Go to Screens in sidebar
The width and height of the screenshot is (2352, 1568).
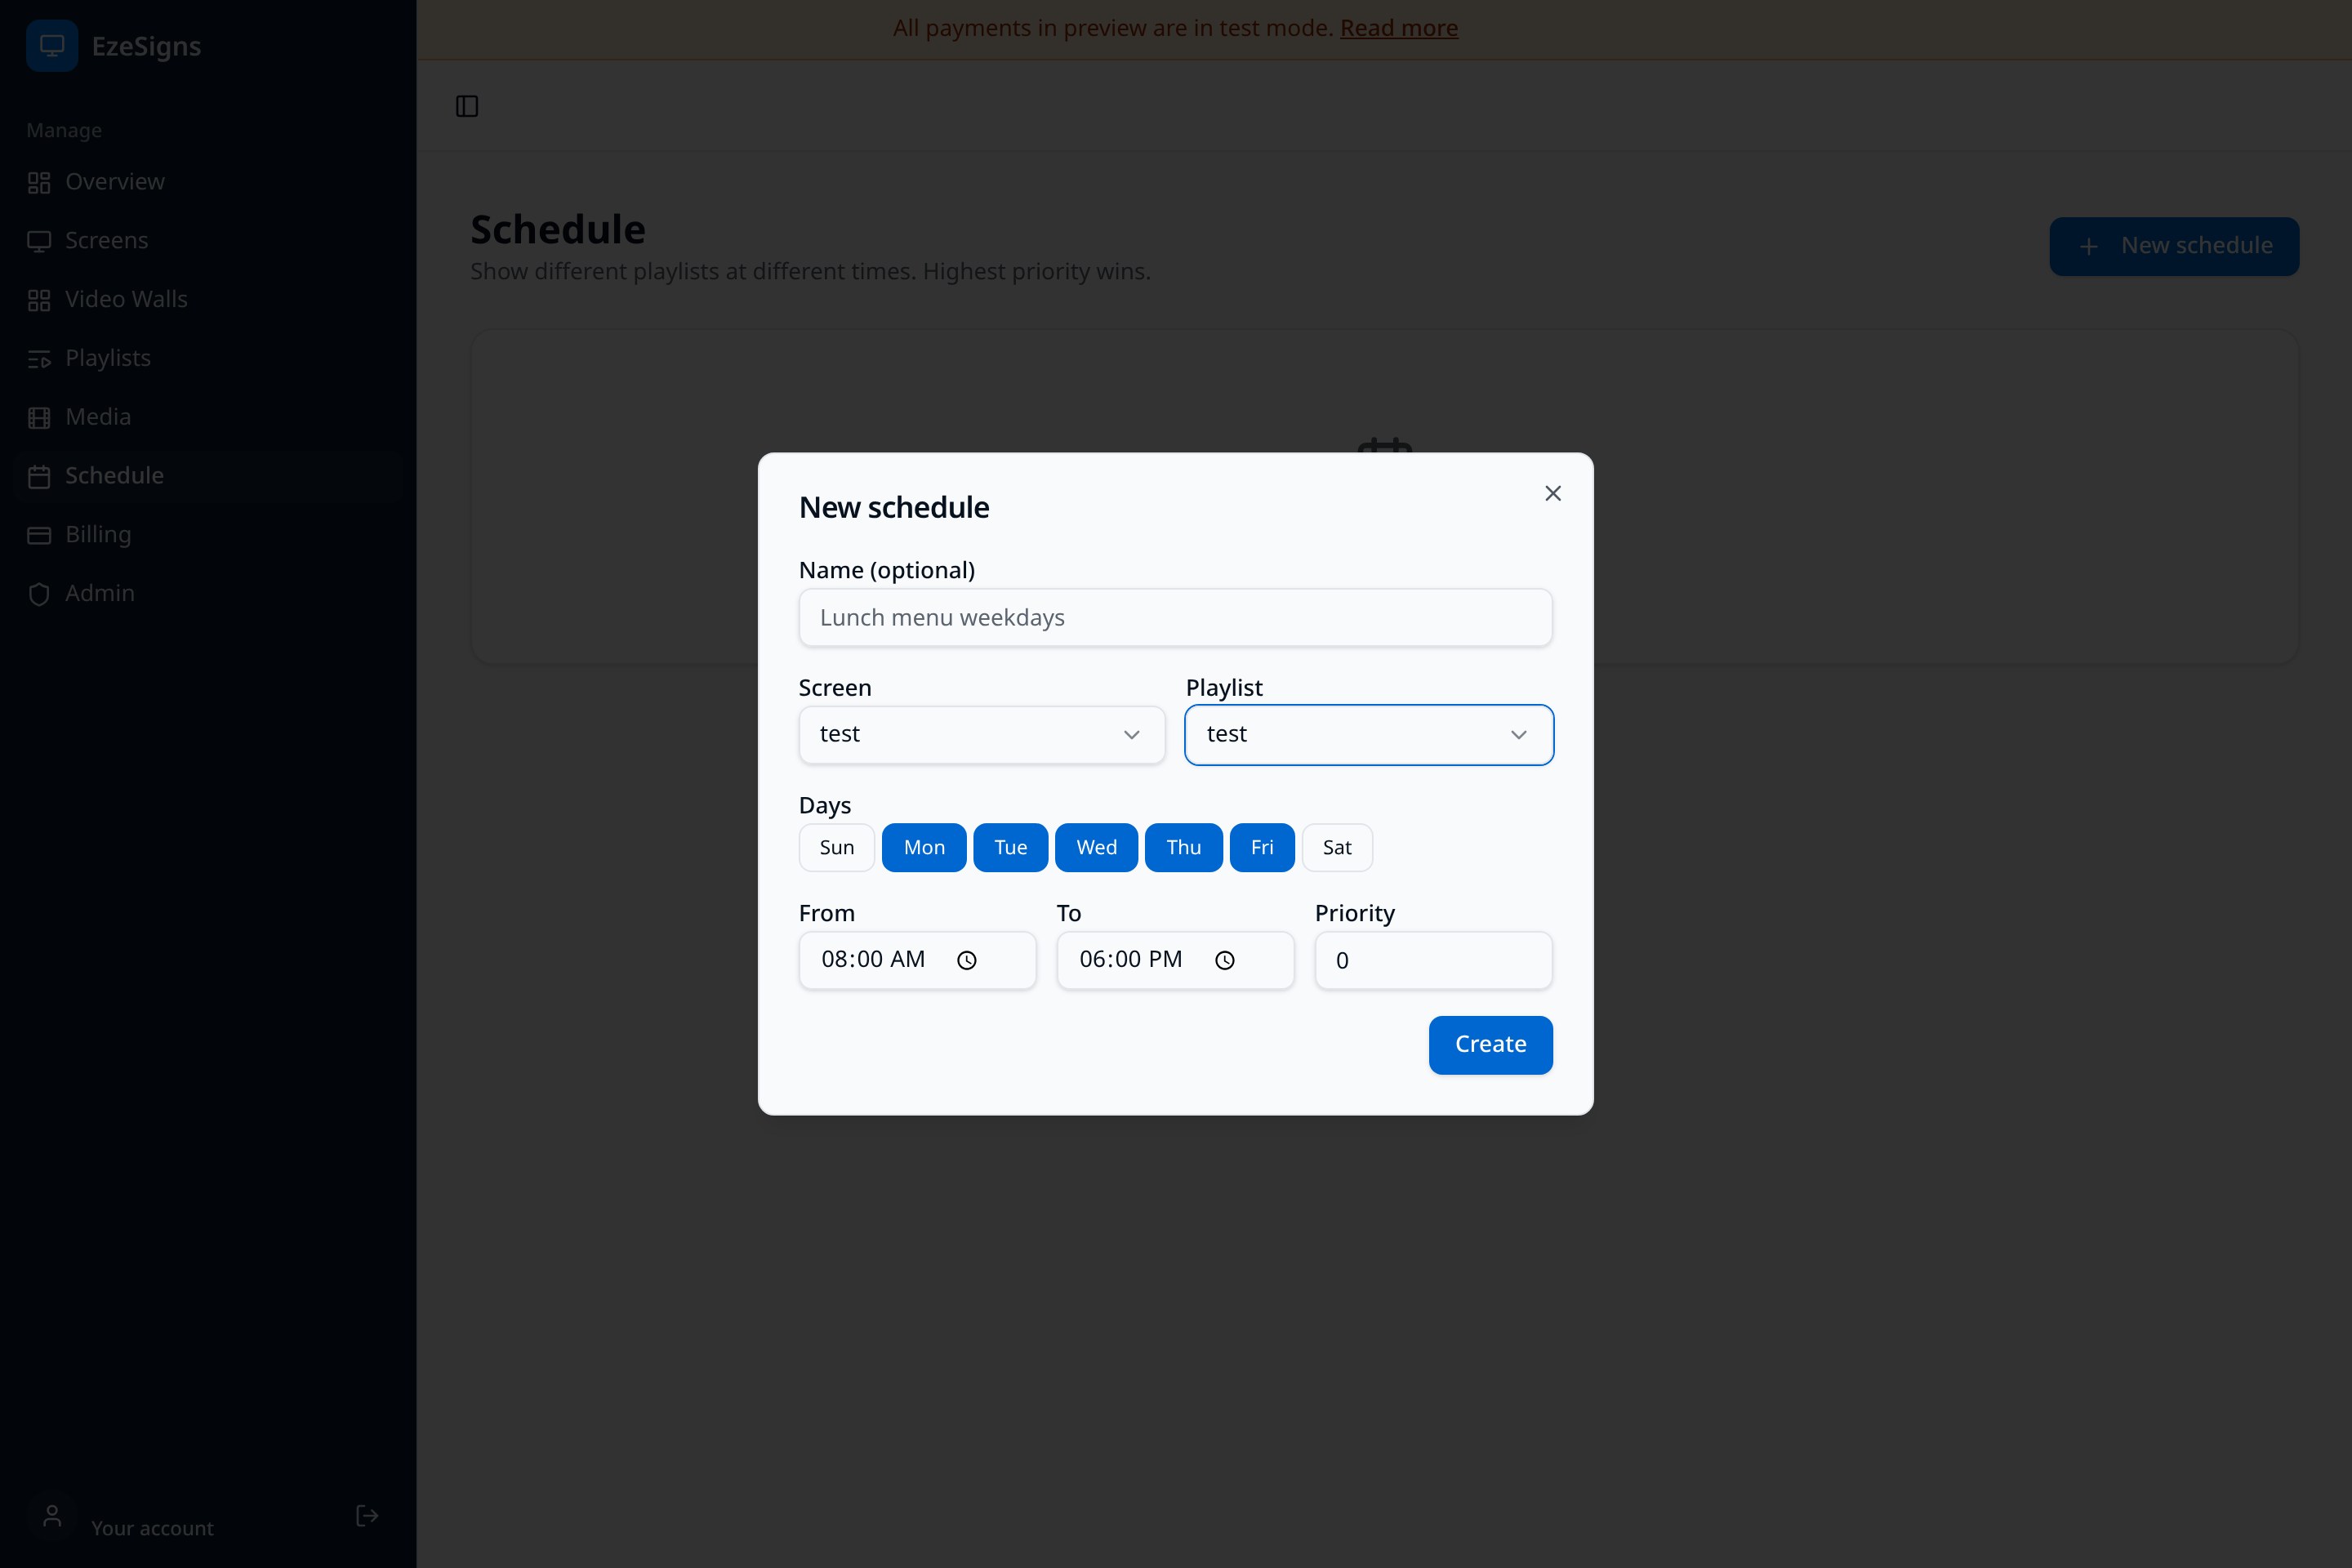(x=208, y=241)
